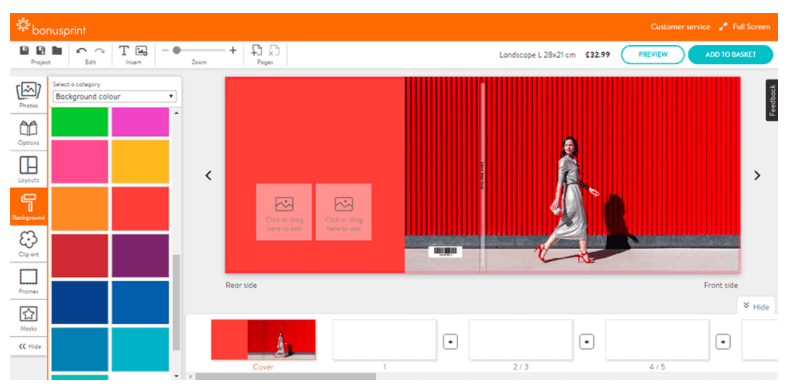Viewport: 788px width, 392px height.
Task: Click the colour panel vertical scrollbar
Action: 176,302
